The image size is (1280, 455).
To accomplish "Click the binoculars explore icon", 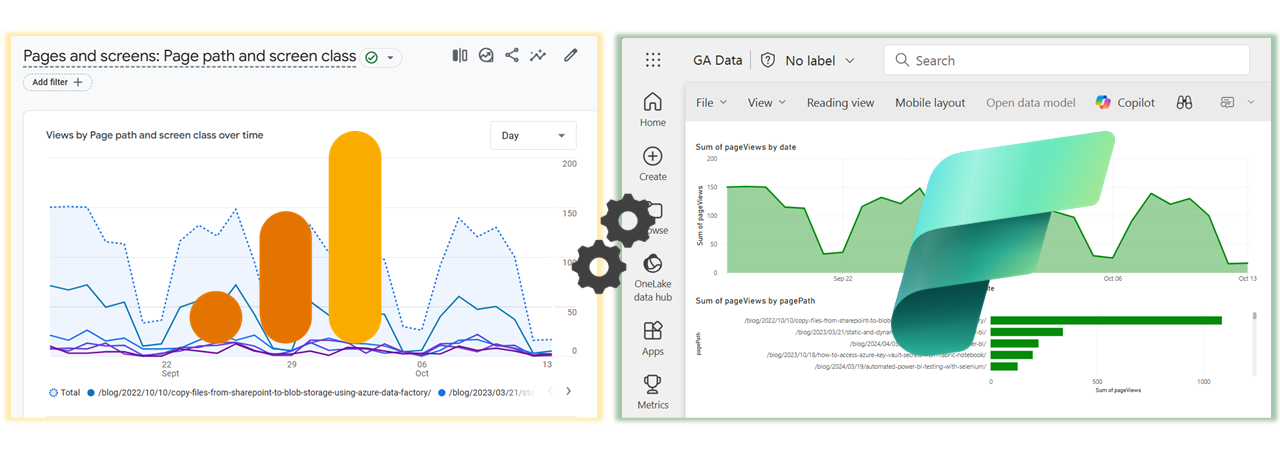I will 1185,102.
